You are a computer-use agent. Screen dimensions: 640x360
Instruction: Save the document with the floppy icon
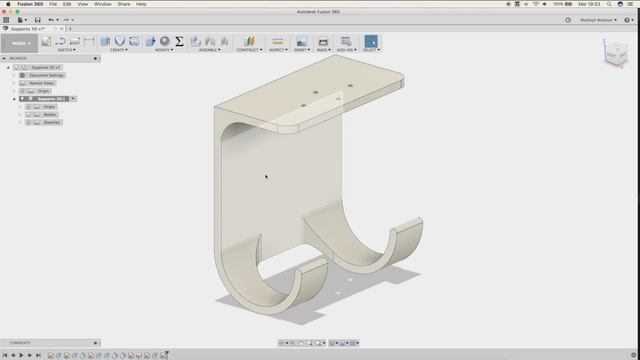click(38, 20)
